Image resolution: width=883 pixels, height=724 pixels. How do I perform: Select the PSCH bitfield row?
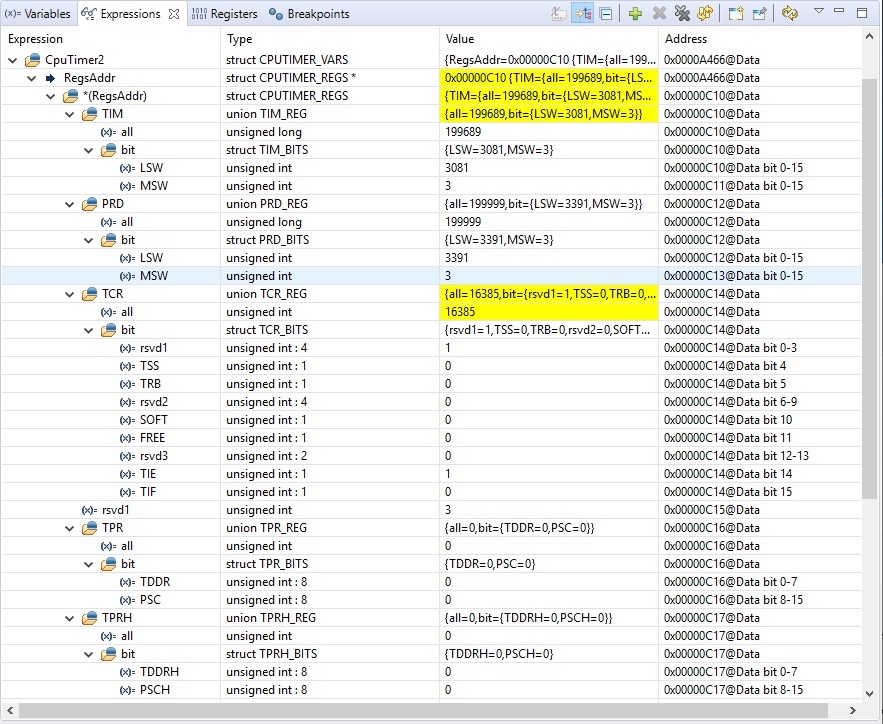(431, 690)
